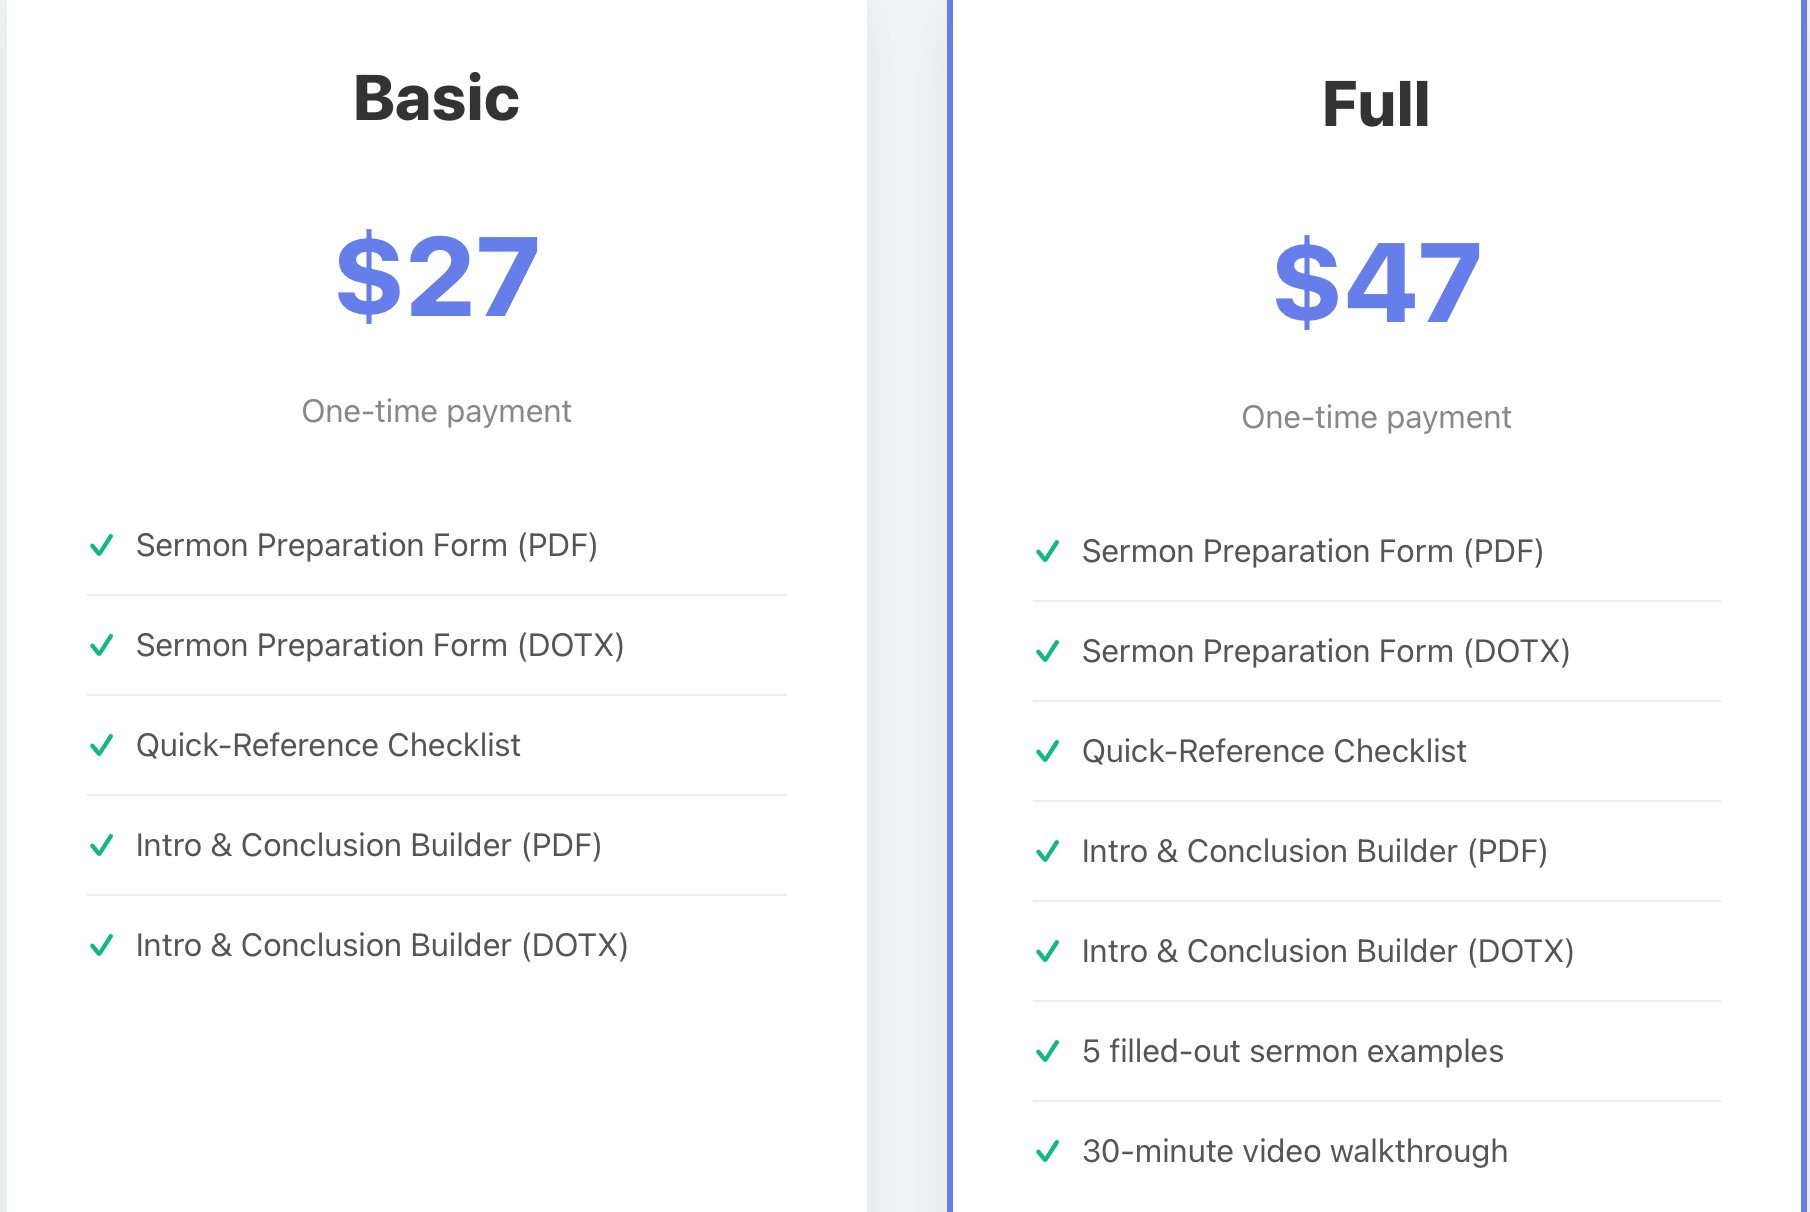The width and height of the screenshot is (1810, 1212).
Task: Click Full plan's Sermon Preparation Form (PDF) checkmark
Action: pos(1047,551)
